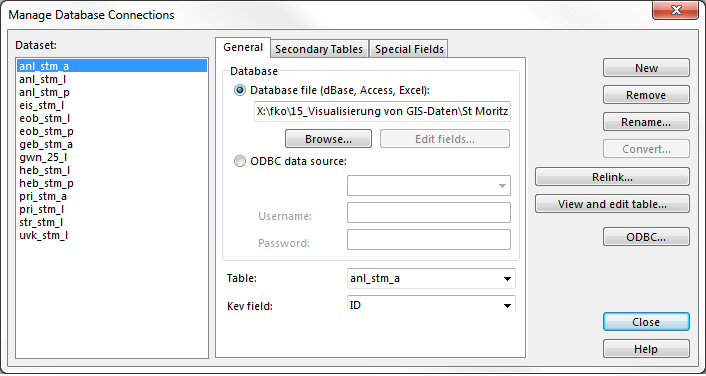This screenshot has height=376, width=706.
Task: Click the Password input field
Action: click(429, 240)
